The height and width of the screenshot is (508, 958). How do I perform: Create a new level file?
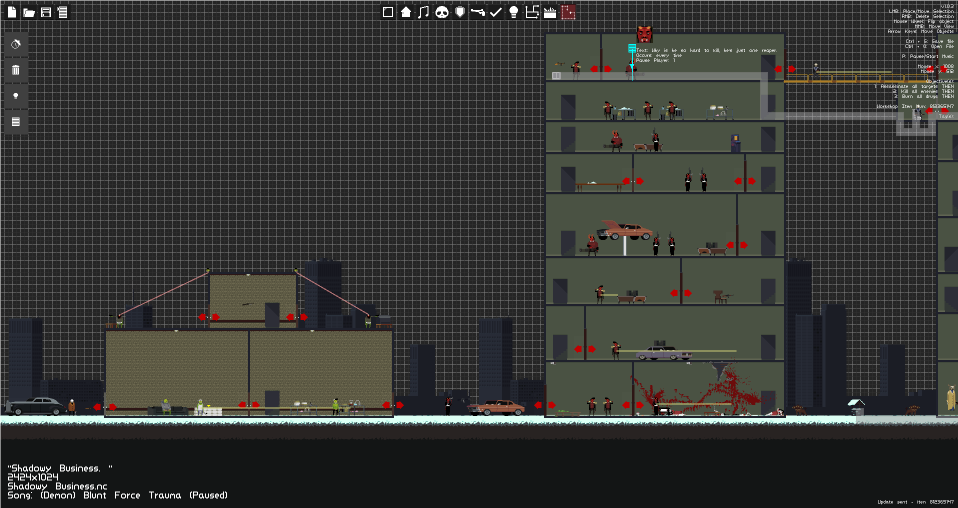(12, 12)
